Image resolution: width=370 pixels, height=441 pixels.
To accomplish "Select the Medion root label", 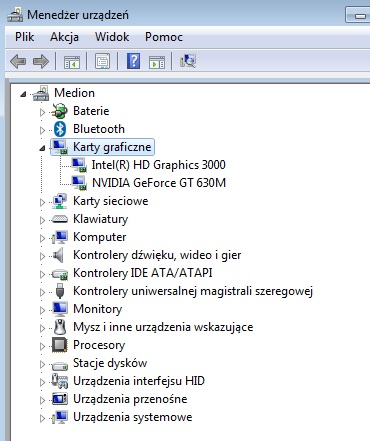I will coord(74,93).
